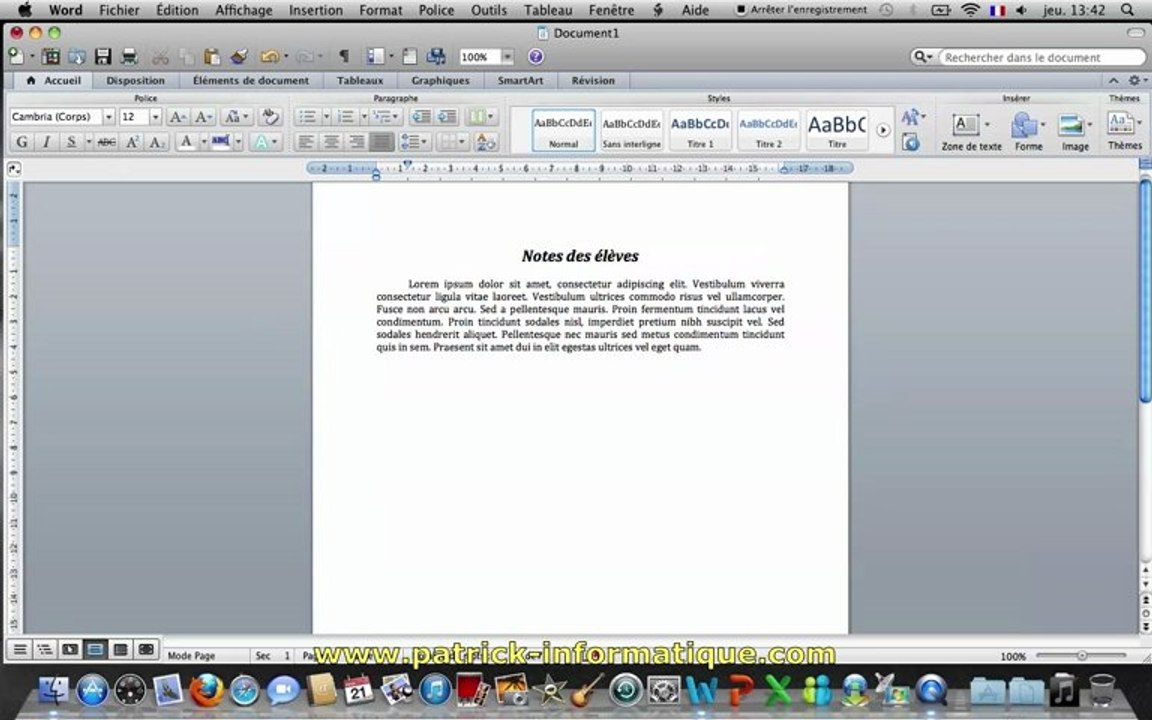Click the highlight color ABC swatch
Image resolution: width=1152 pixels, height=720 pixels.
click(220, 142)
